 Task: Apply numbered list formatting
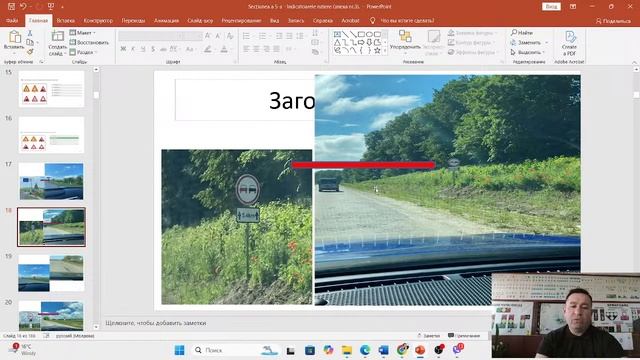263,36
